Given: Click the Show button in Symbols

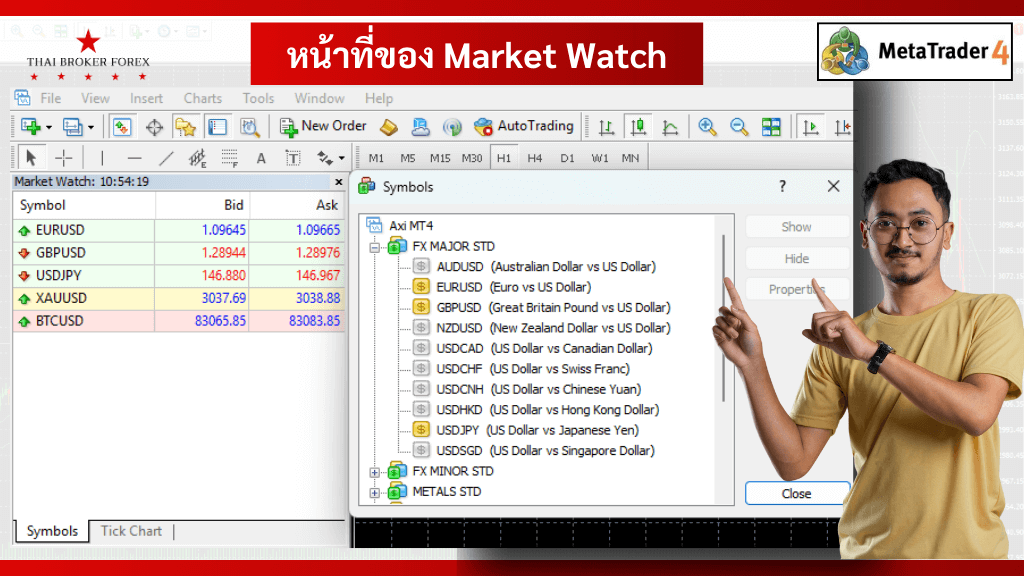Looking at the screenshot, I should point(797,227).
